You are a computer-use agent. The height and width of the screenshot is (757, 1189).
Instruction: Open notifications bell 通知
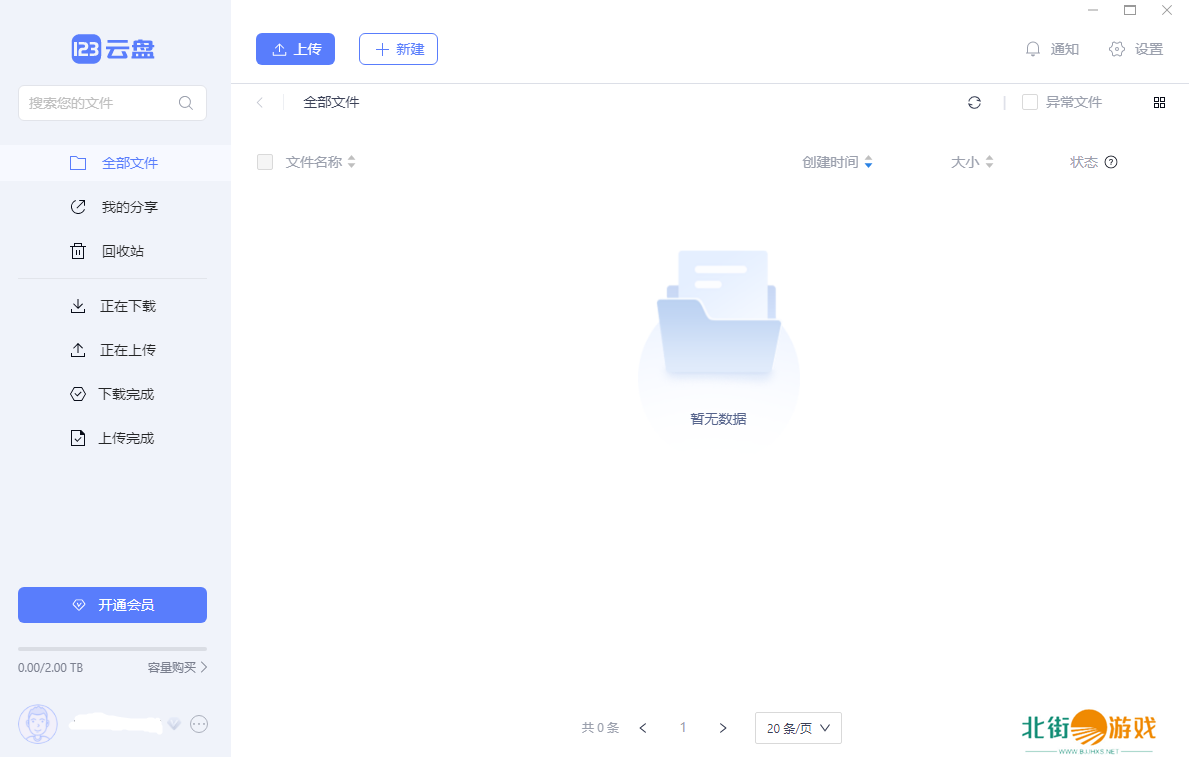(x=1051, y=49)
